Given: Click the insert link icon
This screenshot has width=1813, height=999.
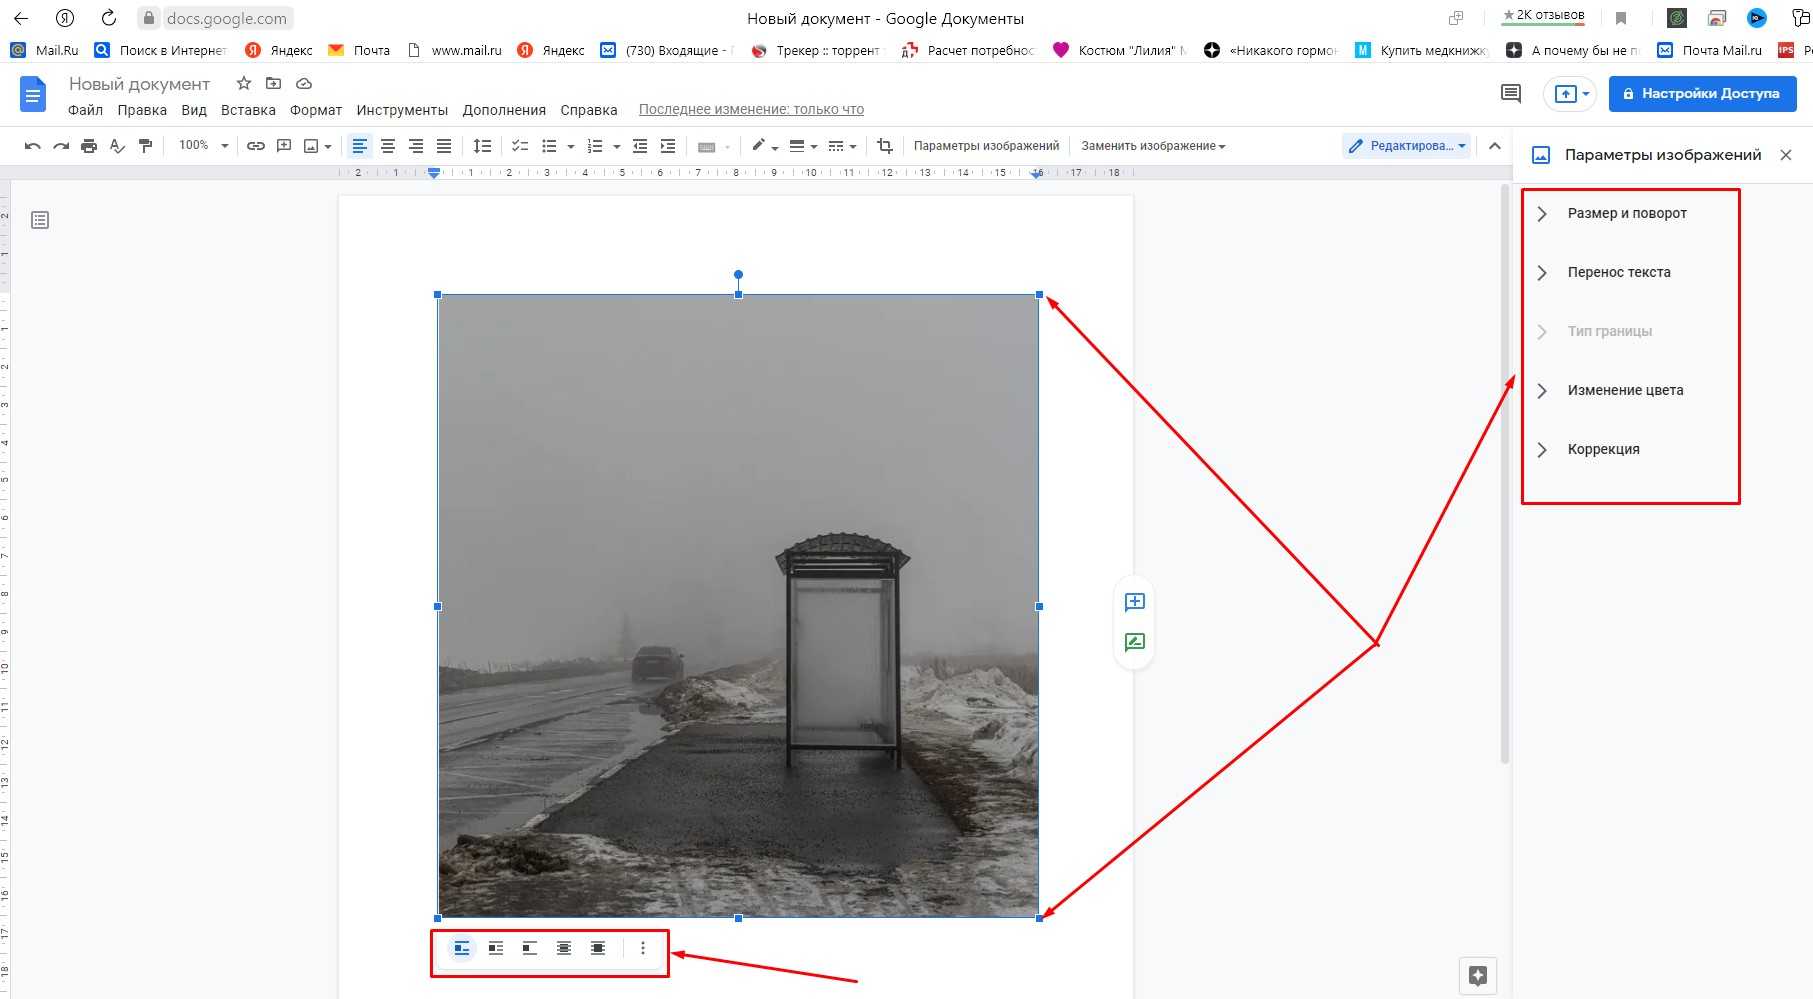Looking at the screenshot, I should point(256,146).
